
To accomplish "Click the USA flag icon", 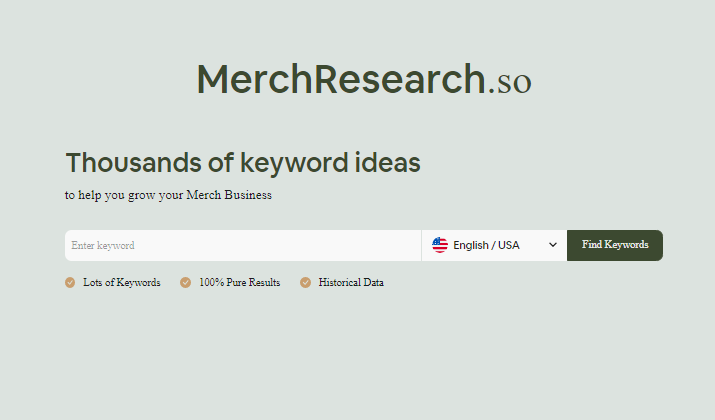I will pyautogui.click(x=440, y=245).
